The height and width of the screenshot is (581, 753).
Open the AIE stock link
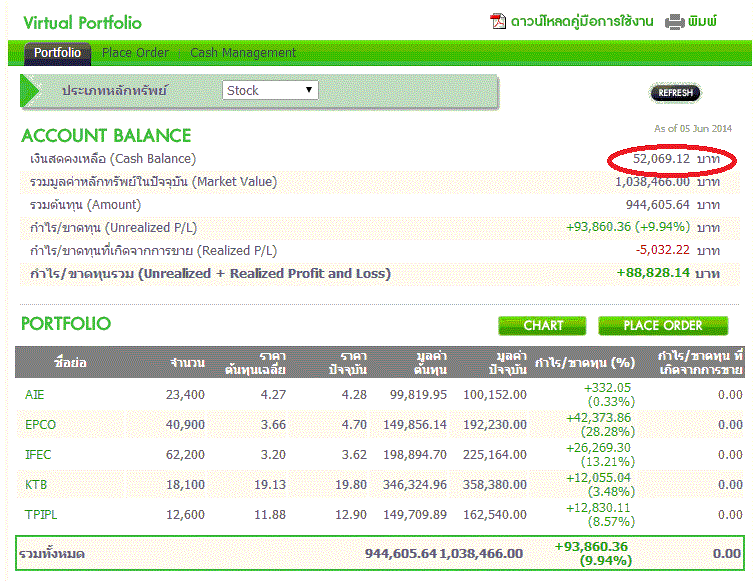(35, 395)
